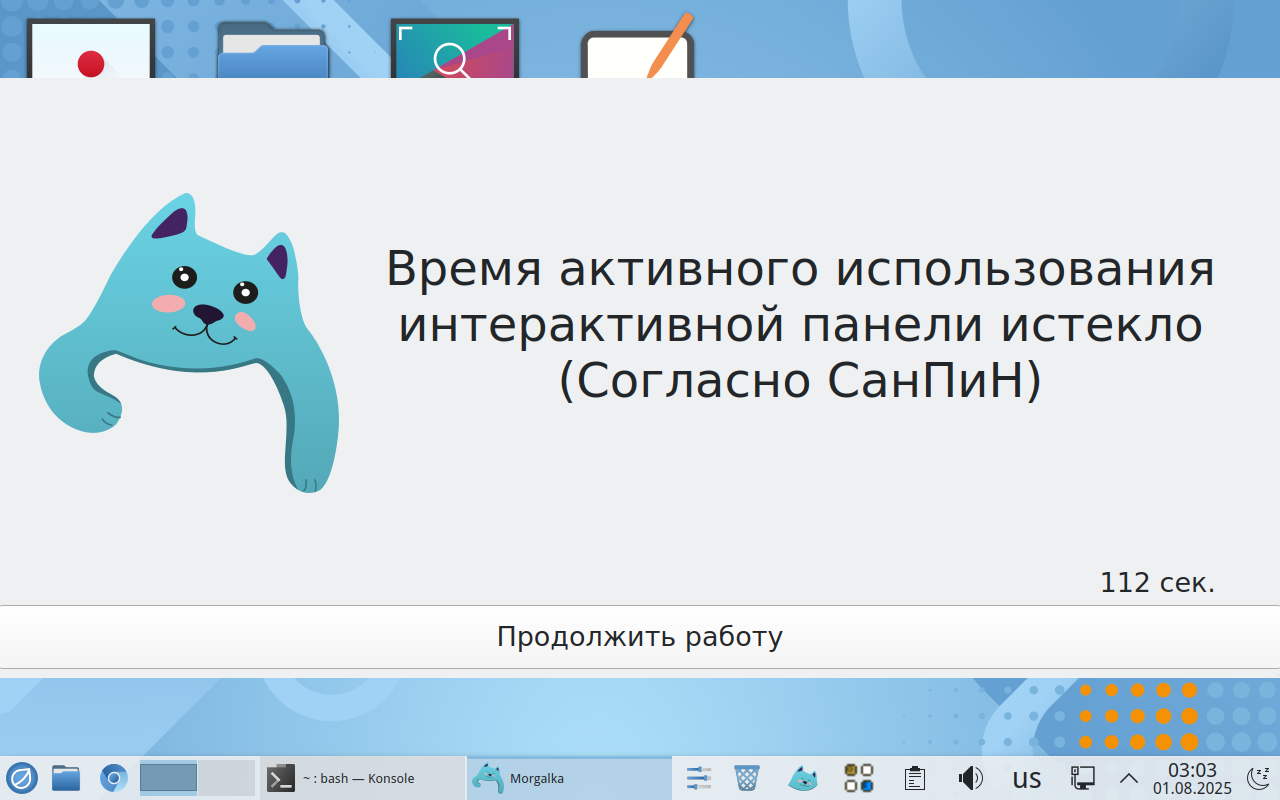Click the "Продолжить работу" button
This screenshot has height=800, width=1280.
point(640,637)
